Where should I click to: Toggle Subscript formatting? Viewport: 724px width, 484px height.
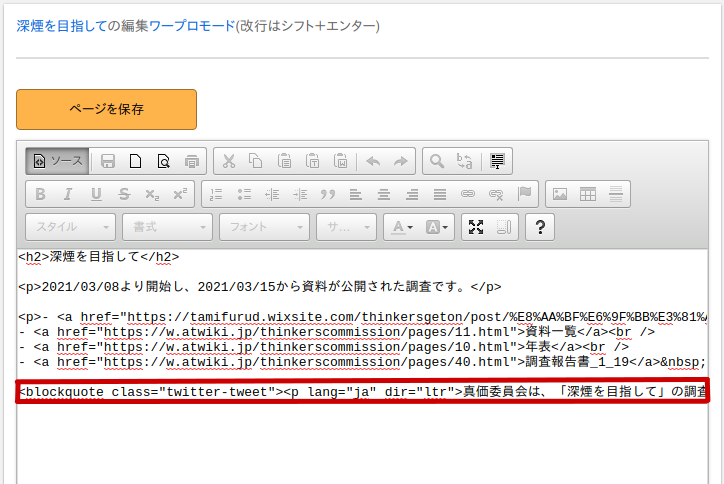(152, 194)
